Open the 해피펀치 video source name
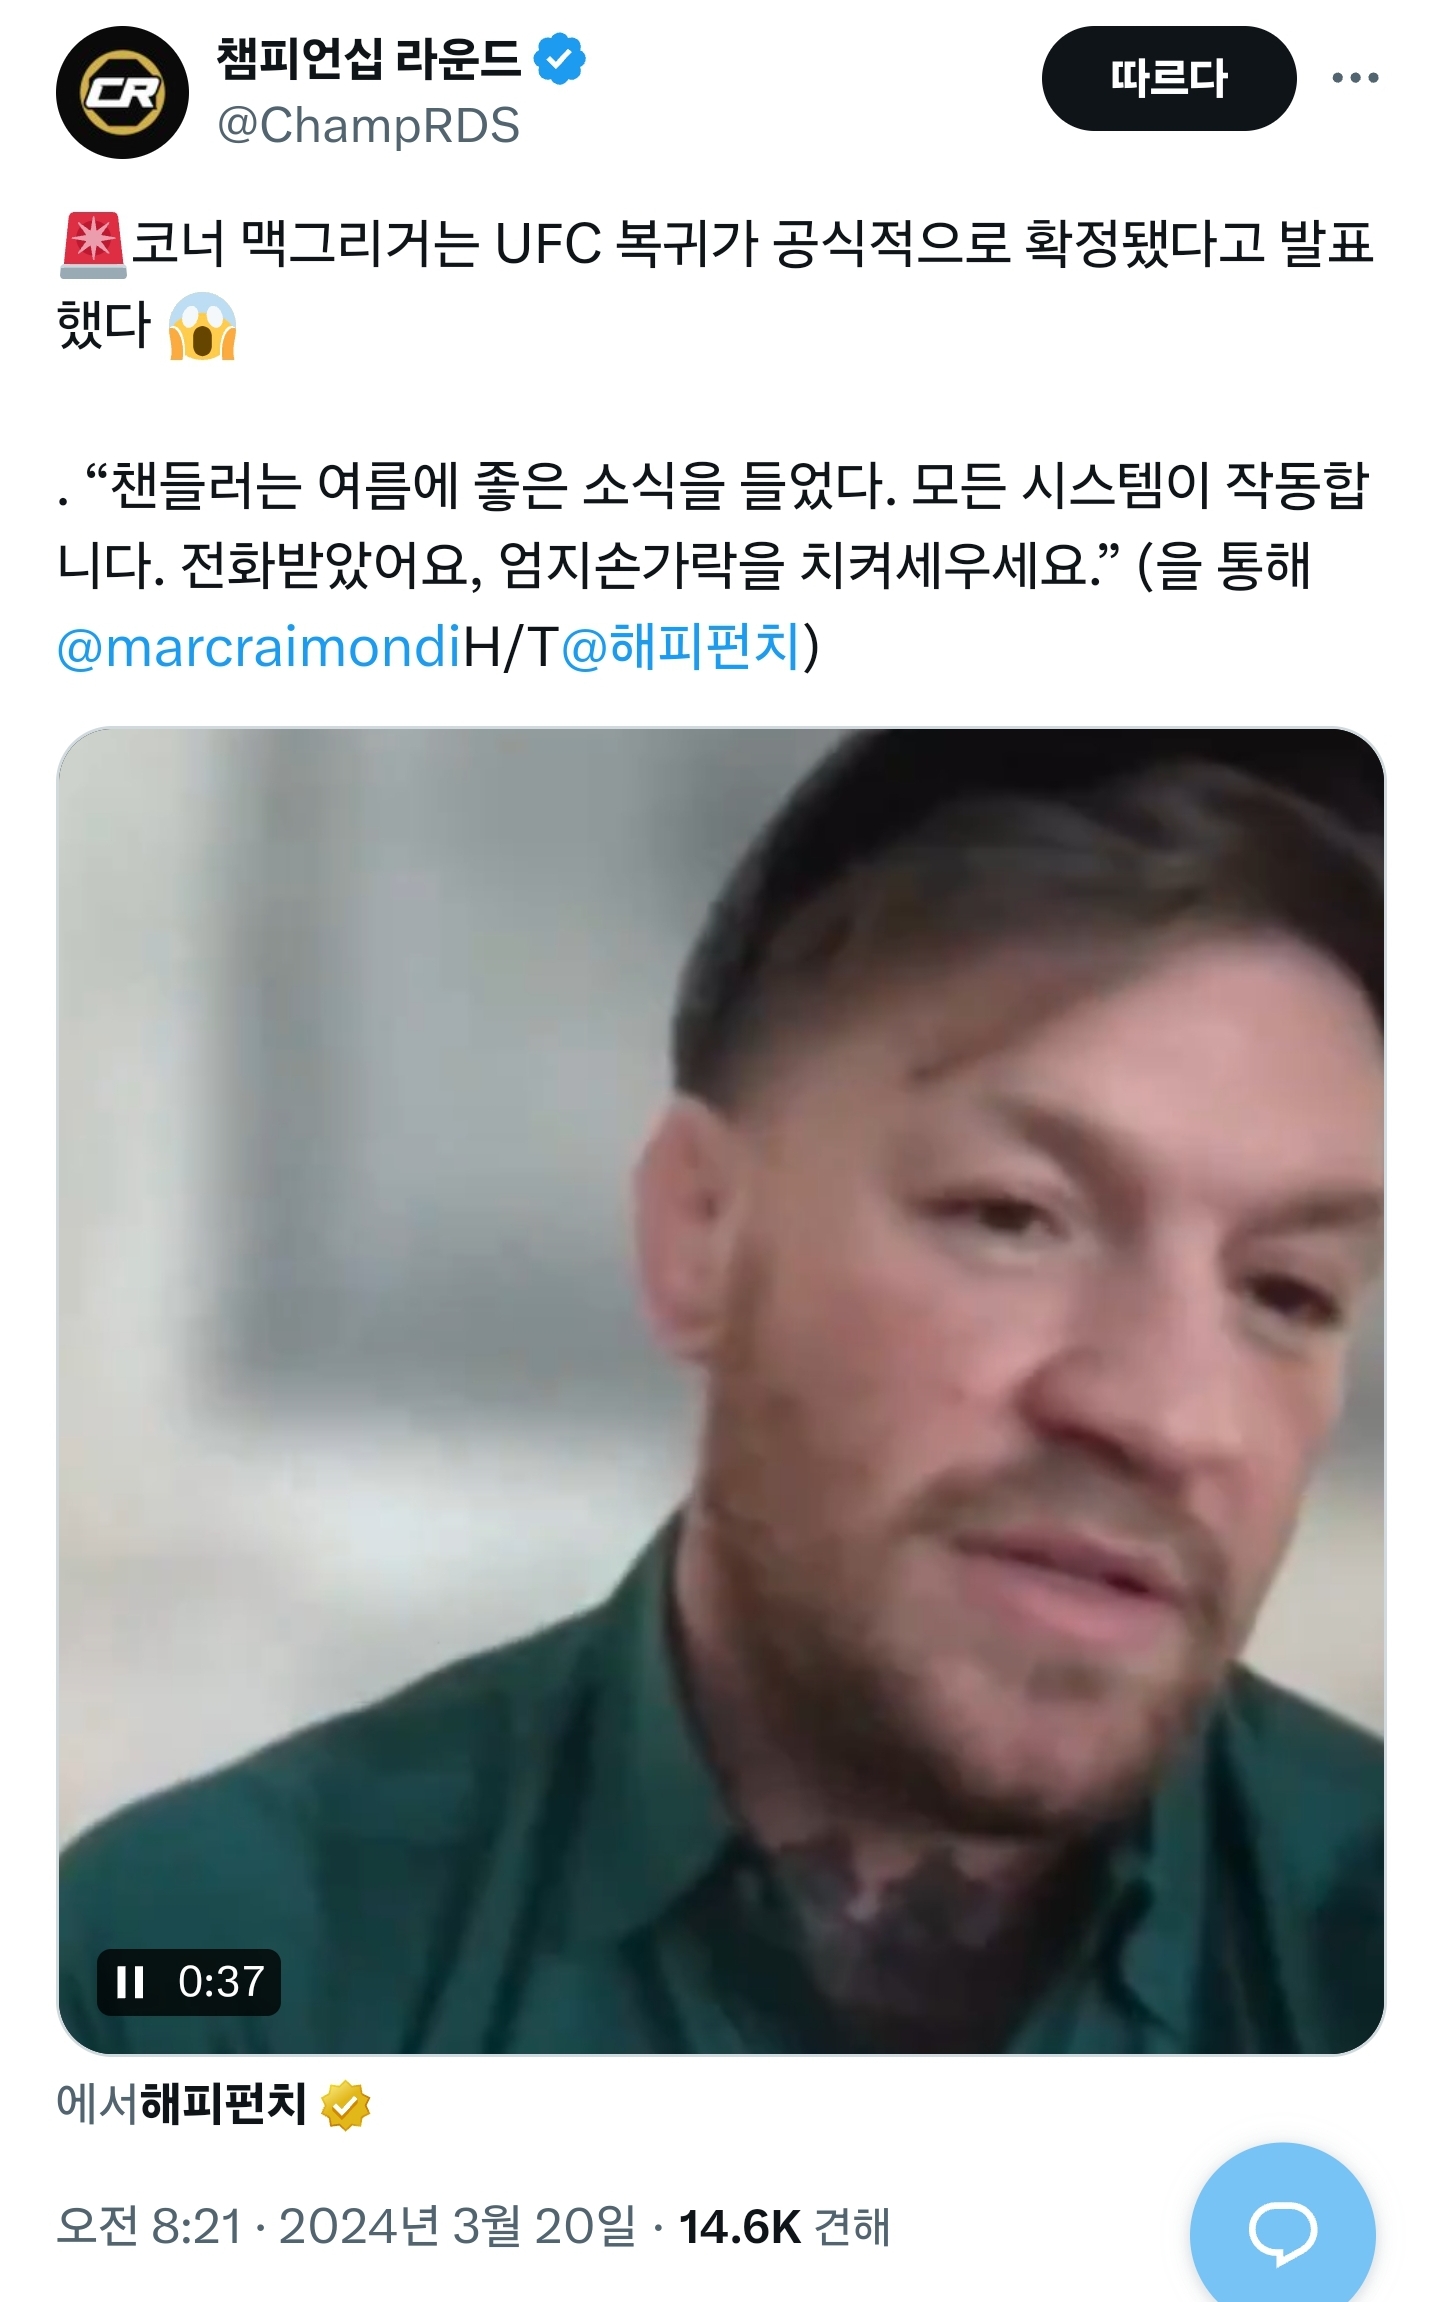The width and height of the screenshot is (1440, 2302). pos(223,2104)
